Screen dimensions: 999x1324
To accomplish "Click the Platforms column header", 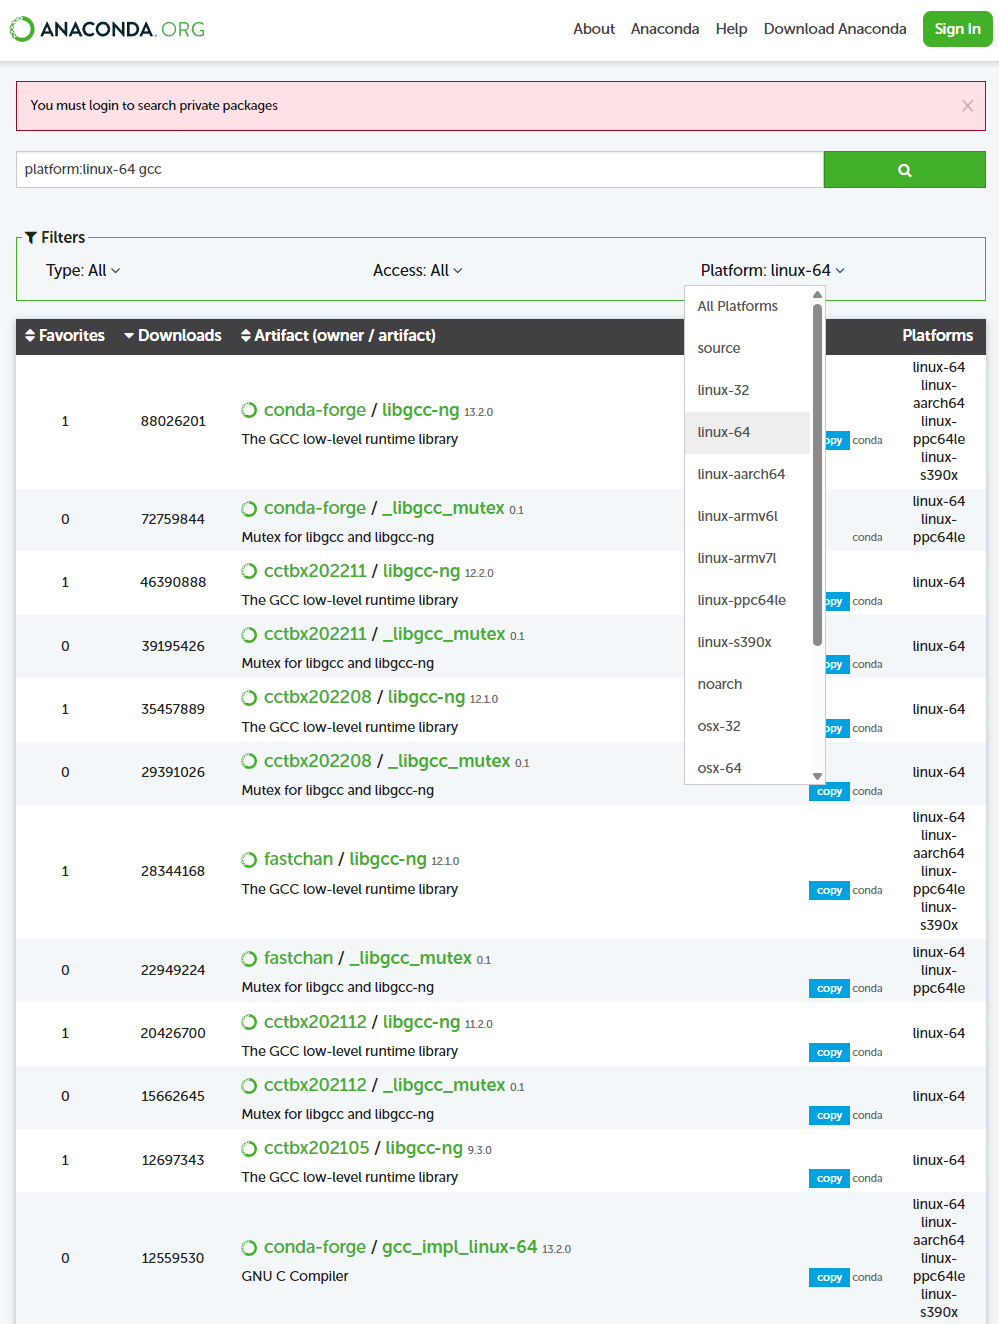I will pyautogui.click(x=937, y=336).
